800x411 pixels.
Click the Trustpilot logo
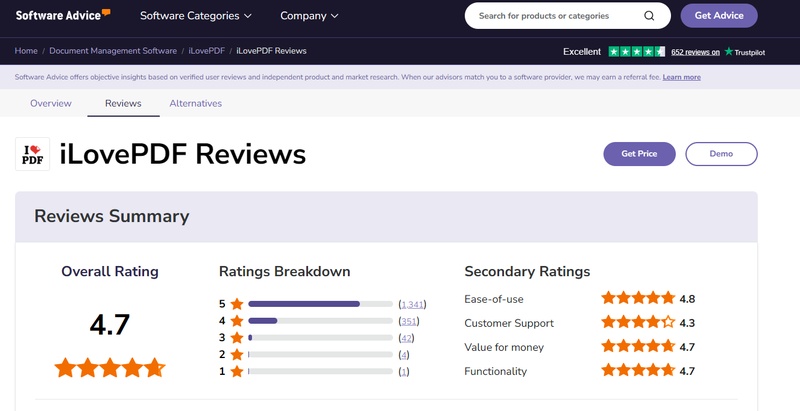click(x=745, y=52)
